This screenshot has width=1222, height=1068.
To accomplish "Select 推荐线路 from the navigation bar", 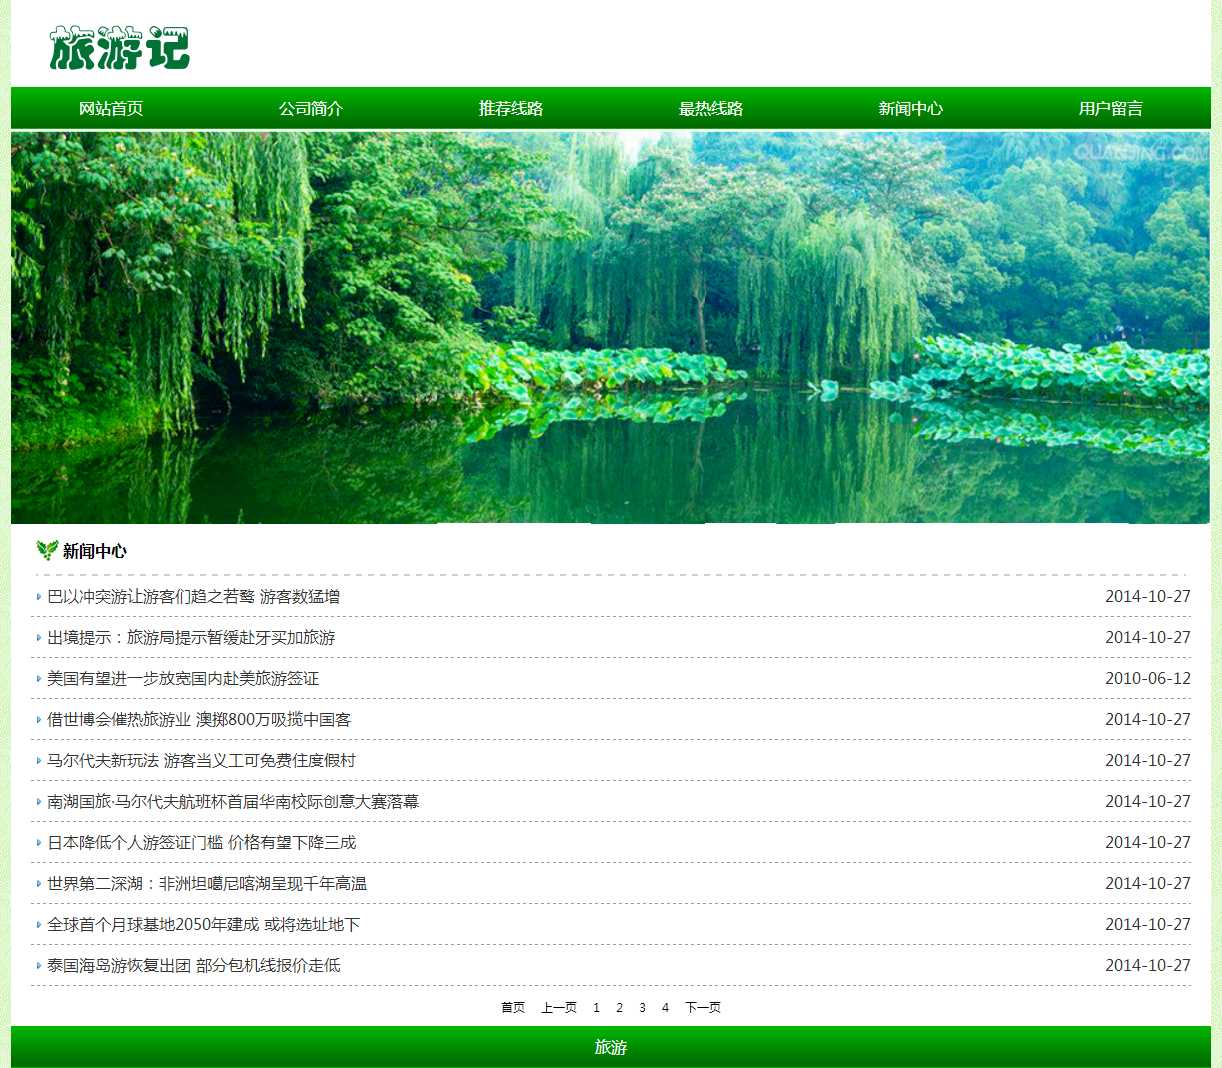I will coord(511,108).
